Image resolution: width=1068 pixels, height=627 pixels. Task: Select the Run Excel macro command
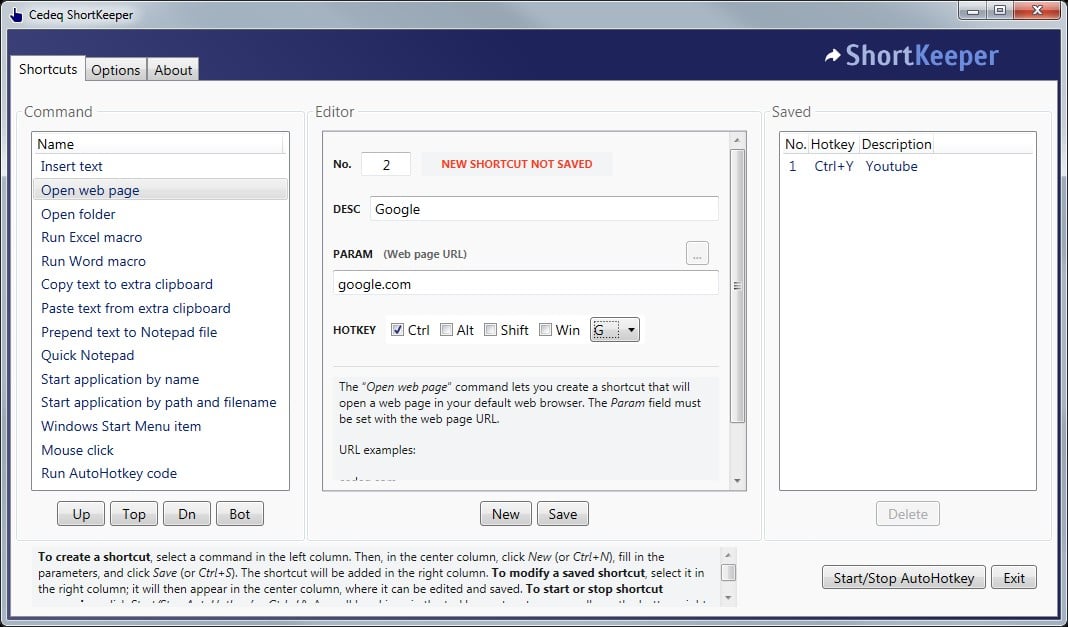click(x=160, y=237)
